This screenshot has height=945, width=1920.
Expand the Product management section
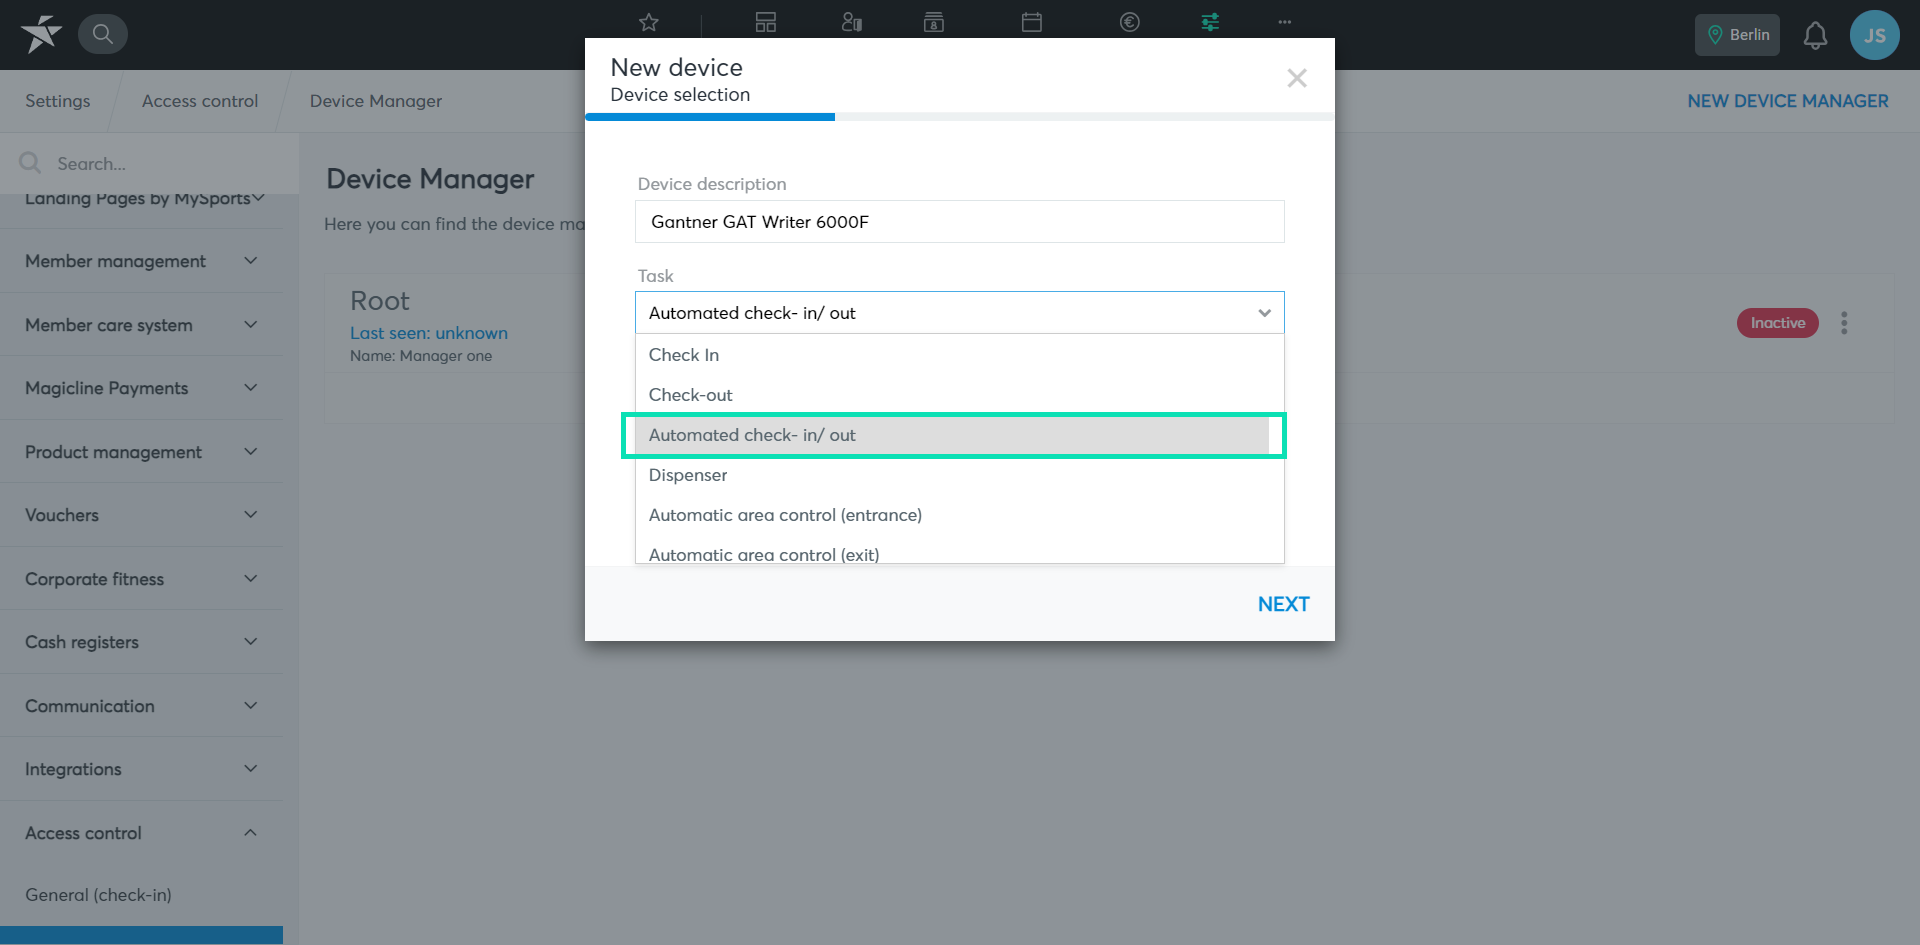[142, 452]
